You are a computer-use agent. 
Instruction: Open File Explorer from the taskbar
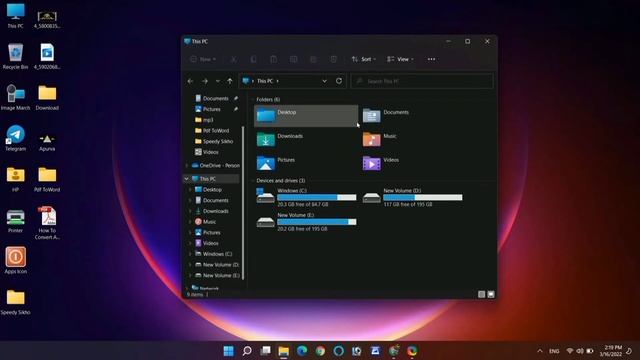point(284,351)
